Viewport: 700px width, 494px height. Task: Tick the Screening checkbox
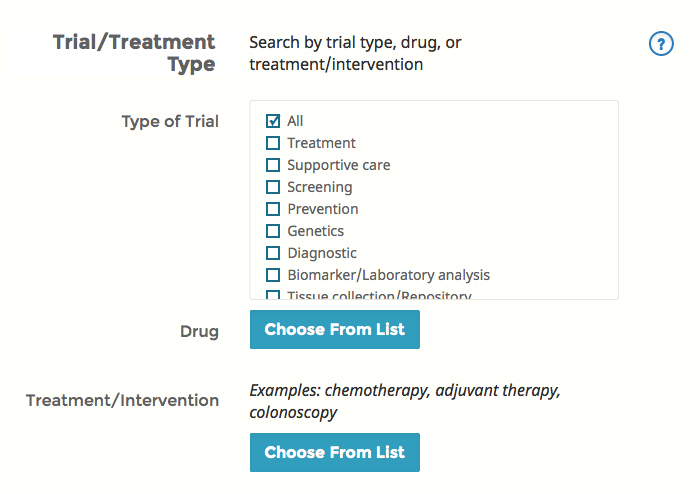point(273,187)
